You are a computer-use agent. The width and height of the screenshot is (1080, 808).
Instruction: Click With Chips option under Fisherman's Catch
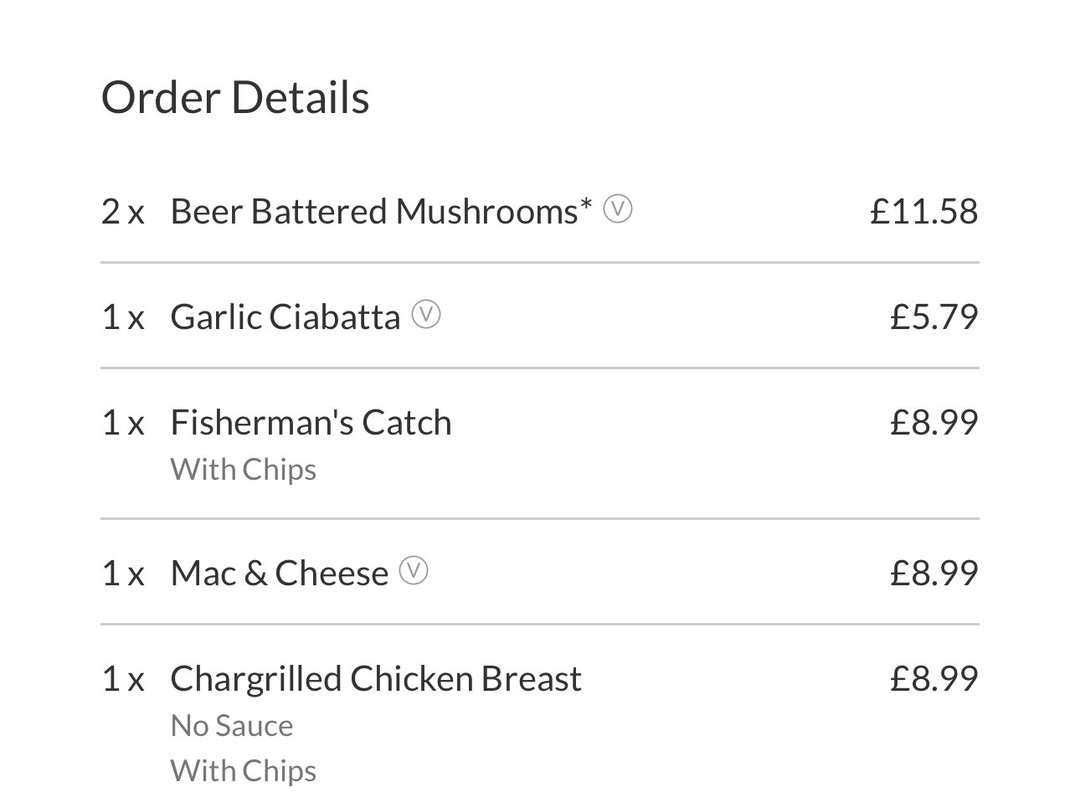tap(243, 470)
